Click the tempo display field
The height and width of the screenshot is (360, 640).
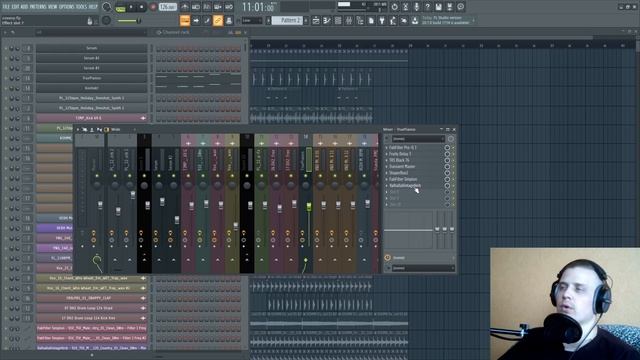tap(168, 7)
